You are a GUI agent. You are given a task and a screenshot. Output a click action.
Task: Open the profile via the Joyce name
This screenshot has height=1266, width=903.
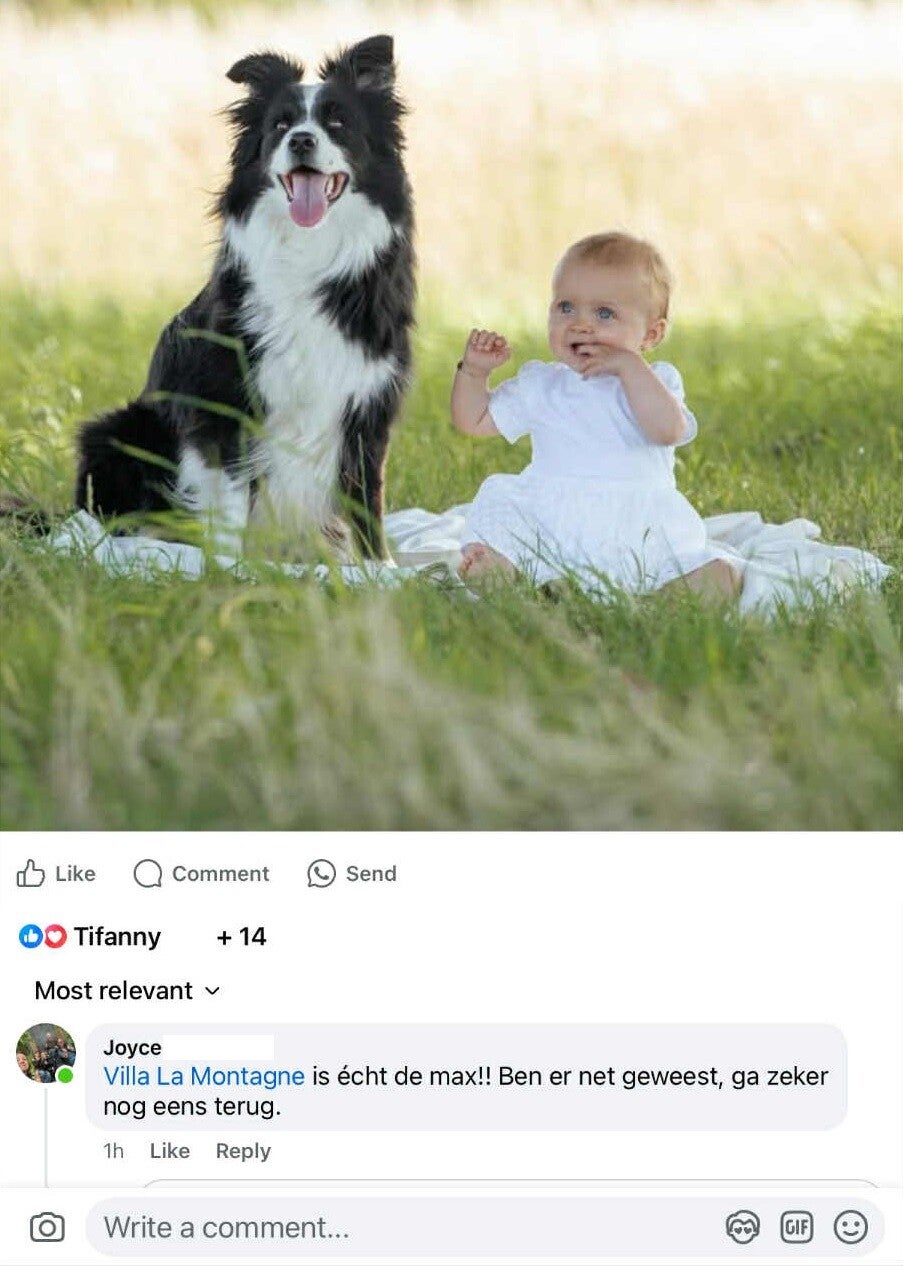click(132, 1047)
